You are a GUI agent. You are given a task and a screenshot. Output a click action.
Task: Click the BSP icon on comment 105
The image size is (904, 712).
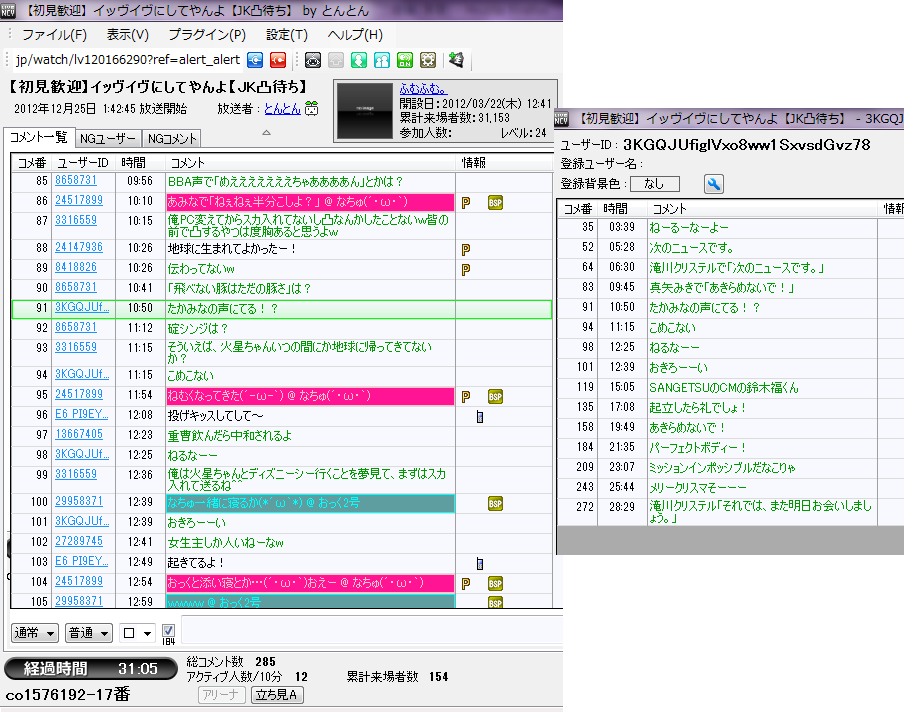click(x=495, y=602)
